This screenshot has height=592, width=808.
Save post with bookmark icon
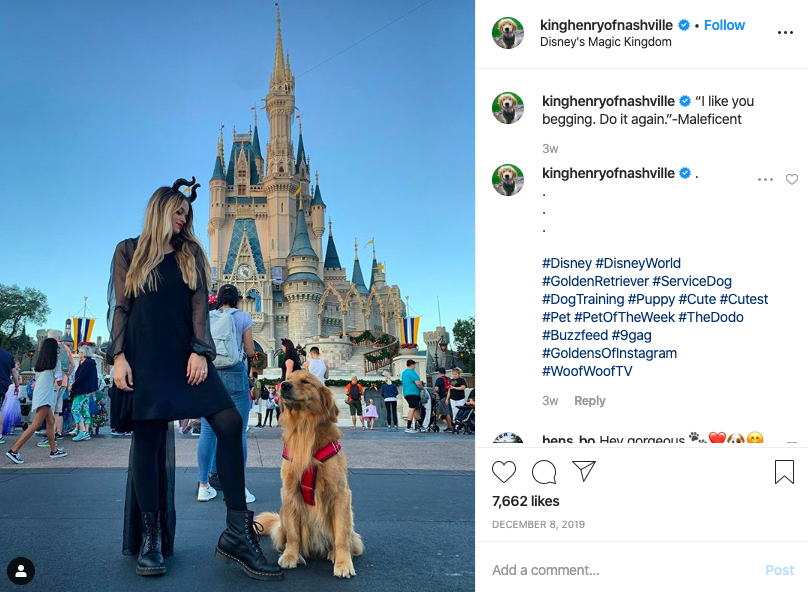784,471
